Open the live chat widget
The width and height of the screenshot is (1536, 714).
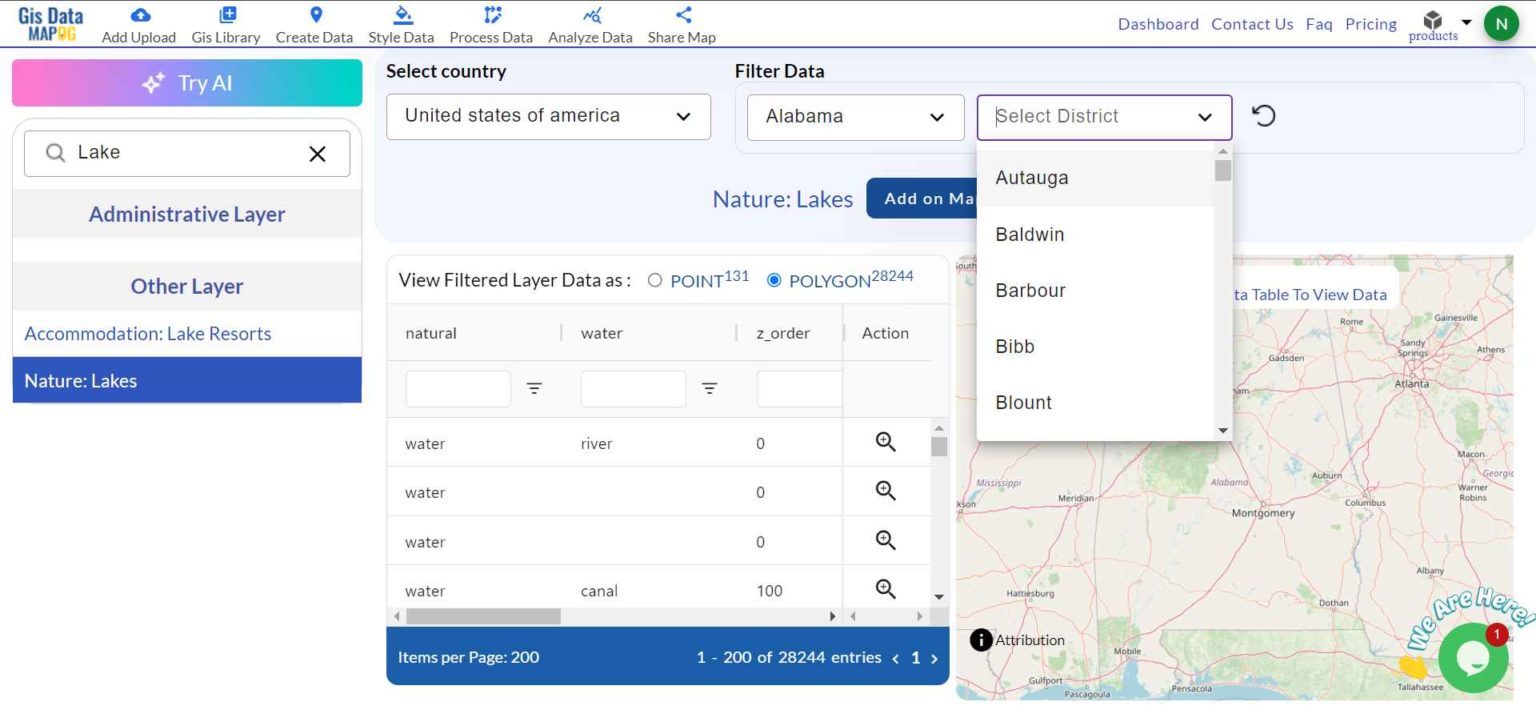click(x=1472, y=656)
